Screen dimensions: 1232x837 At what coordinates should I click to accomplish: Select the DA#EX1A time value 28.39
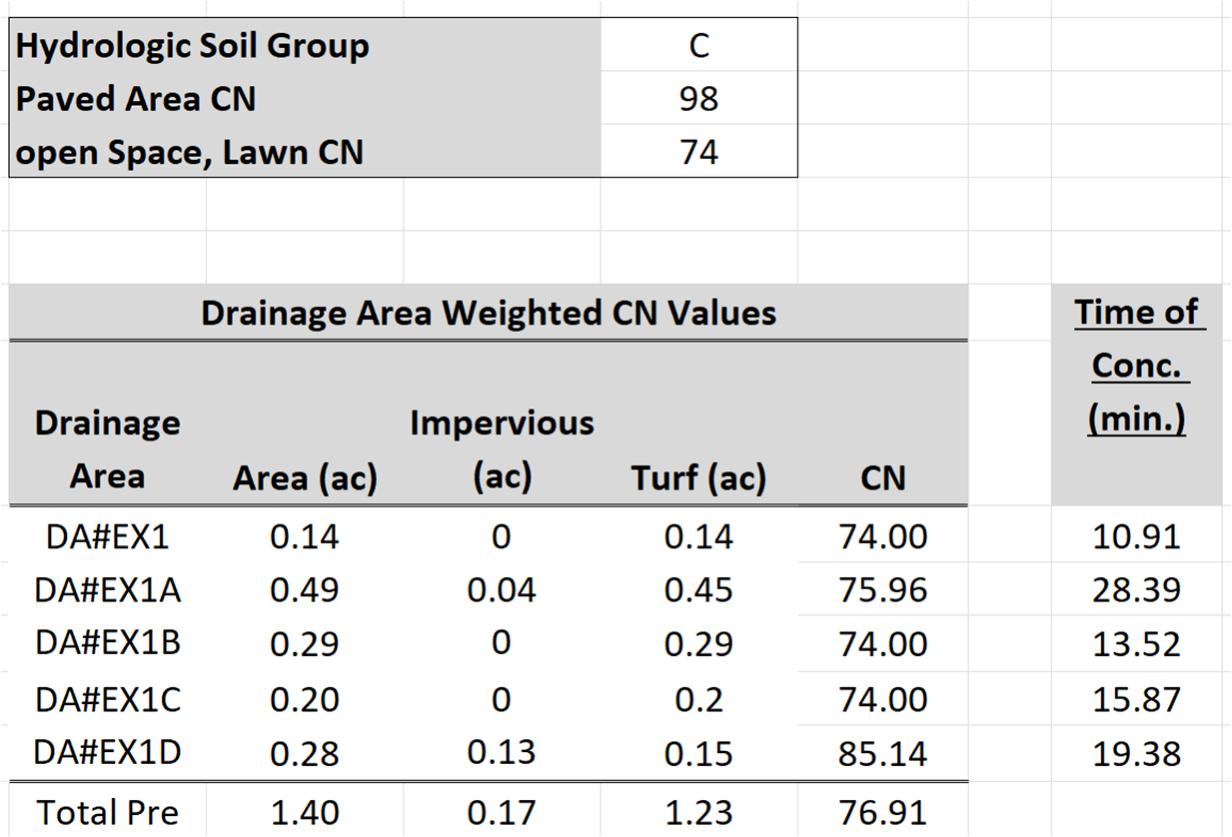1137,590
